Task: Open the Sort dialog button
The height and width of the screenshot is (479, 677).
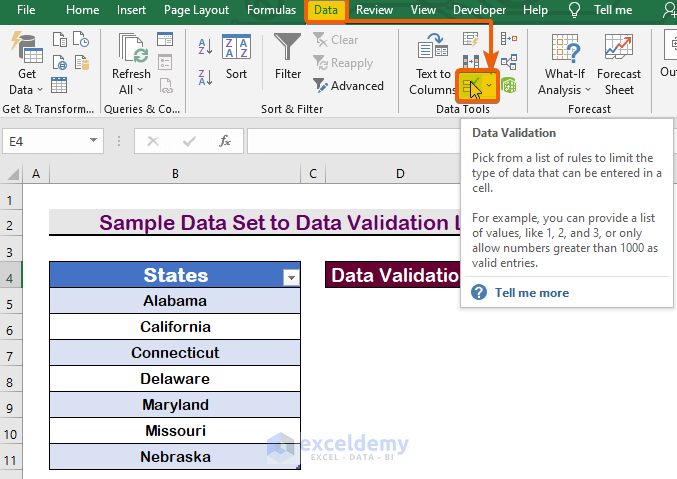Action: [x=236, y=58]
